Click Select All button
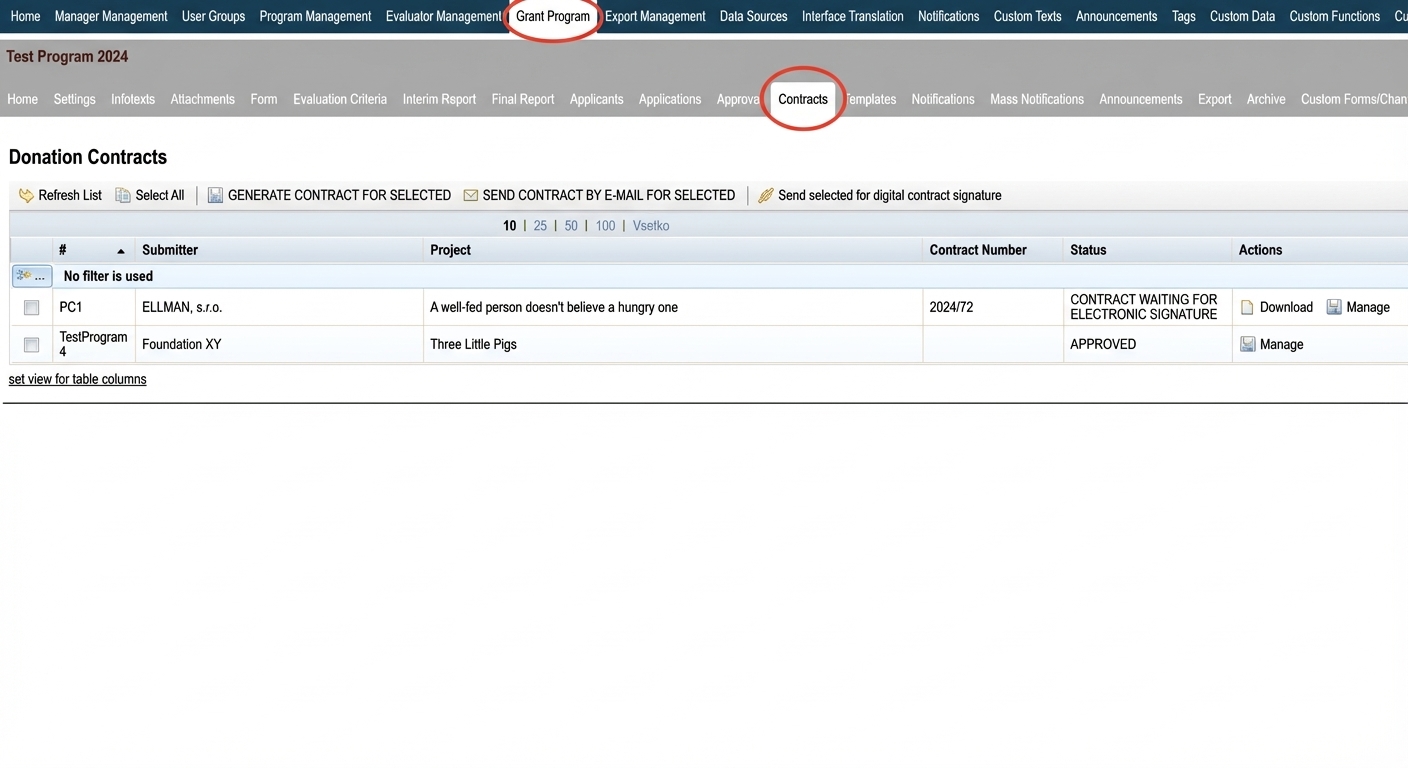 tap(150, 195)
